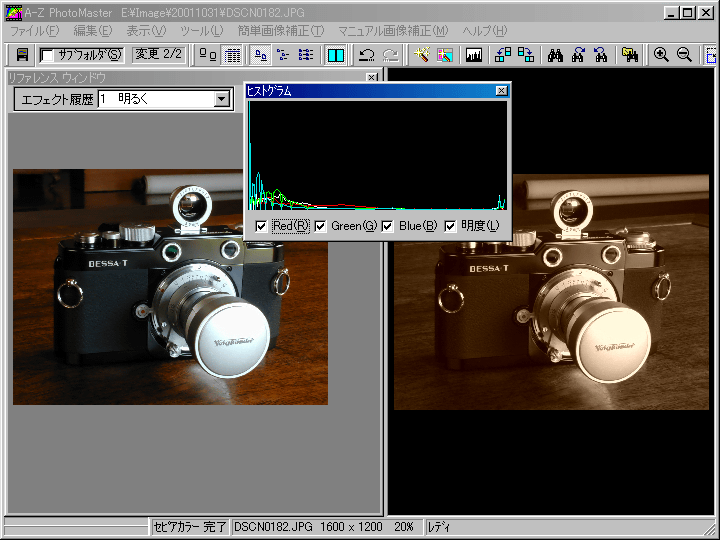Screen dimensions: 720x540
Task: Open the ヘルプ(H) menu
Action: pyautogui.click(x=484, y=31)
